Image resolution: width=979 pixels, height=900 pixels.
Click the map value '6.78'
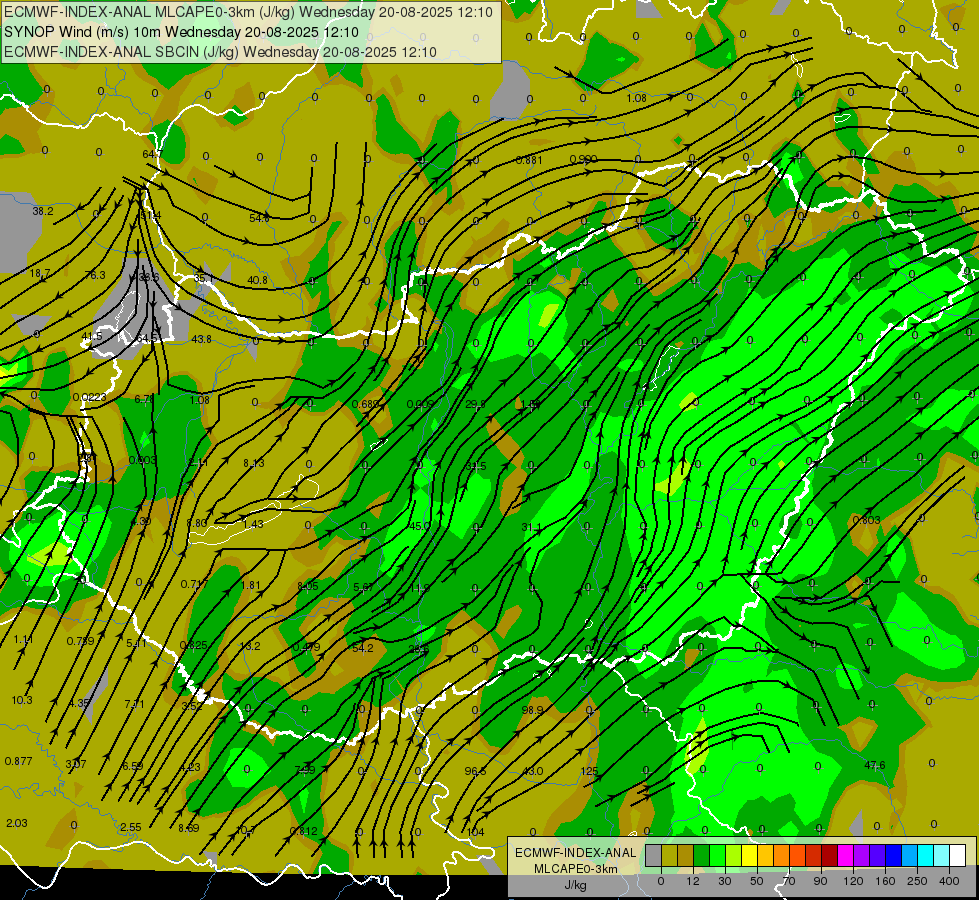pos(144,399)
